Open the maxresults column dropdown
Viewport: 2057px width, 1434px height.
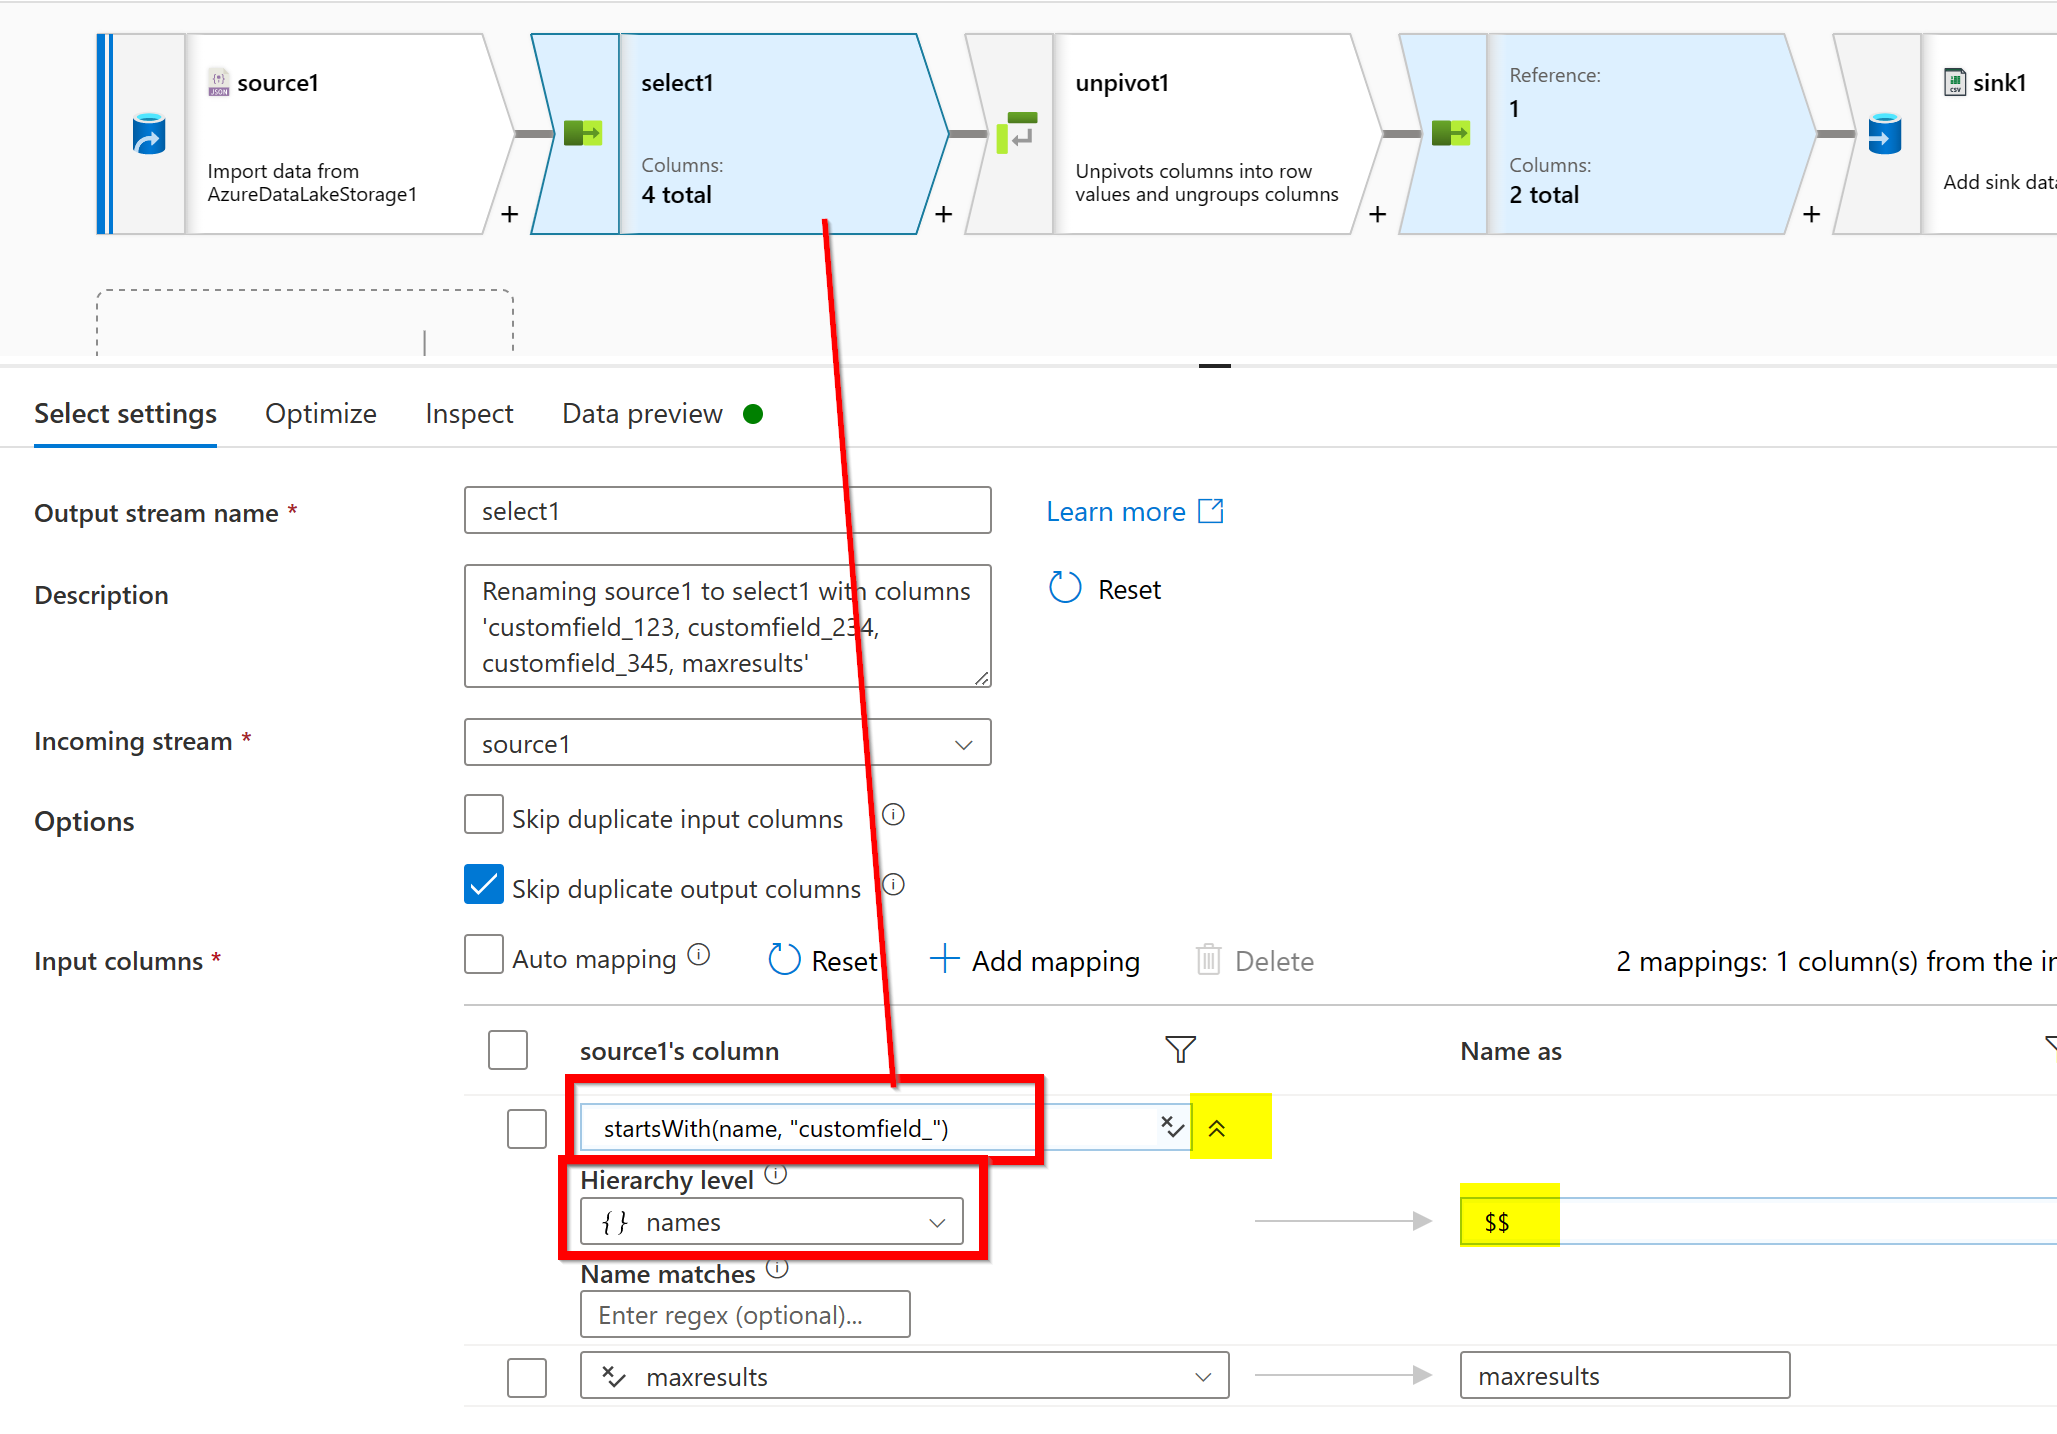(904, 1376)
